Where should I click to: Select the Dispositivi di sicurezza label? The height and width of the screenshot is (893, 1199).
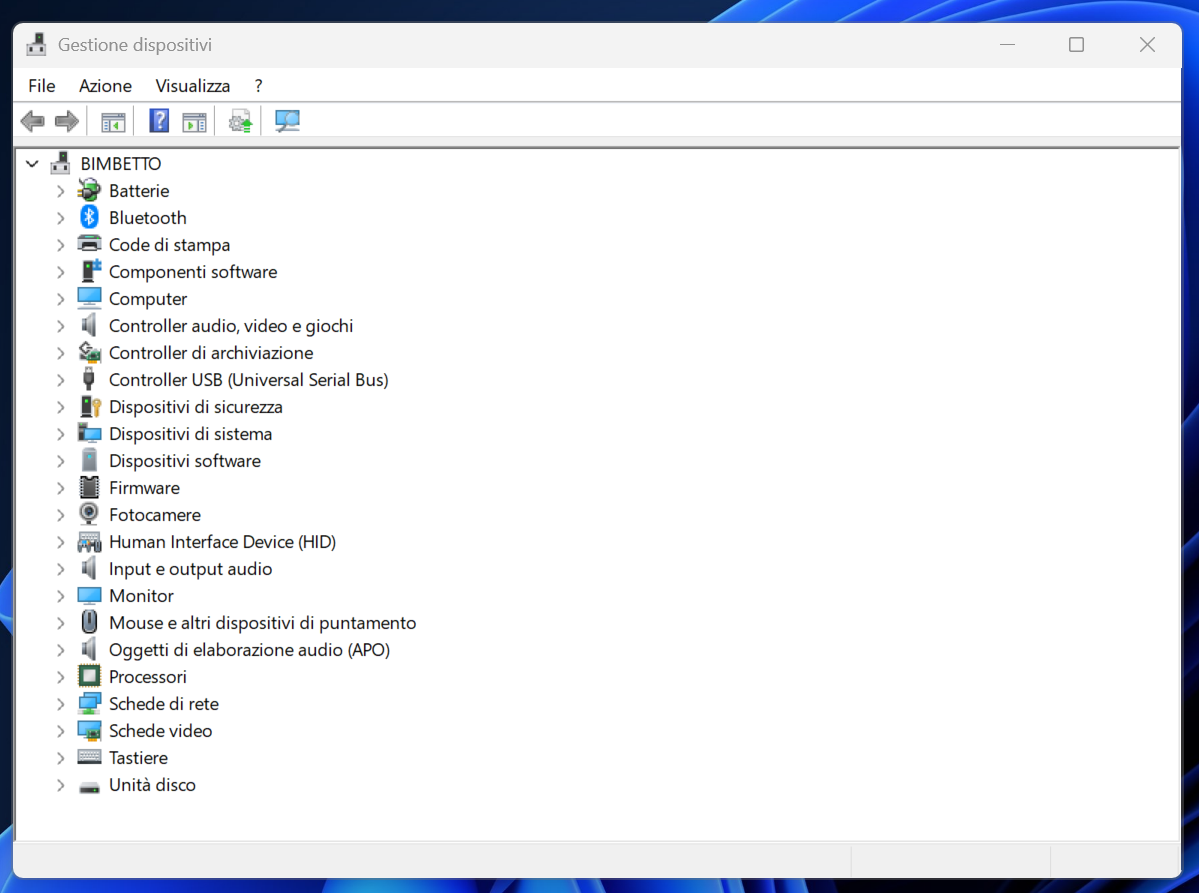tap(196, 407)
